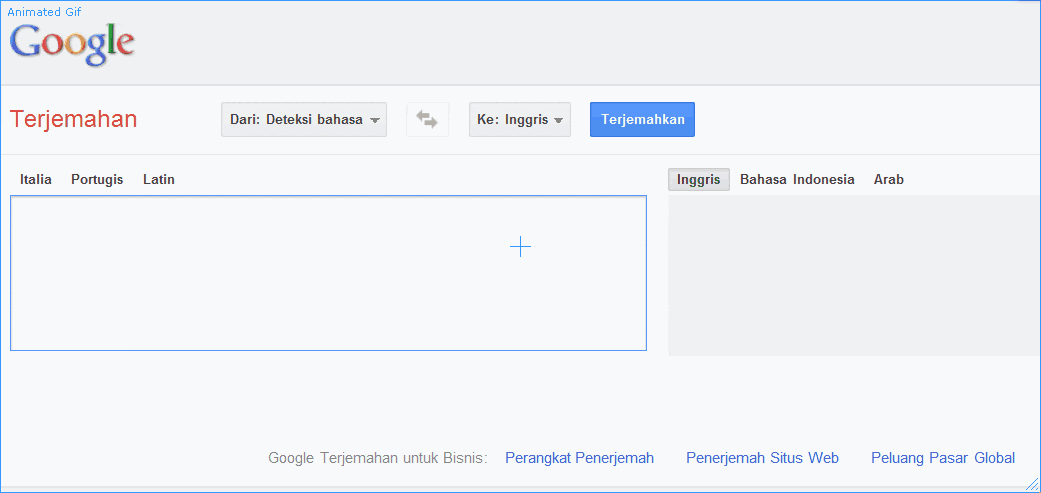Click the gray translation output area
Viewport: 1041px width, 493px height.
pos(854,275)
